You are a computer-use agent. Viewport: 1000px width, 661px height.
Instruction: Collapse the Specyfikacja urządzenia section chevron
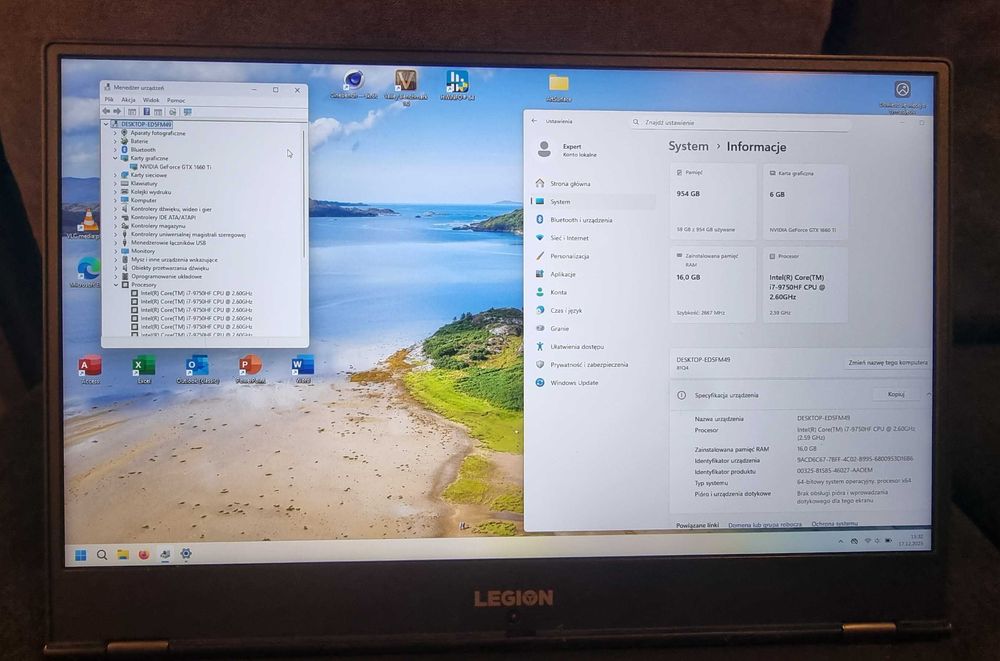click(928, 395)
